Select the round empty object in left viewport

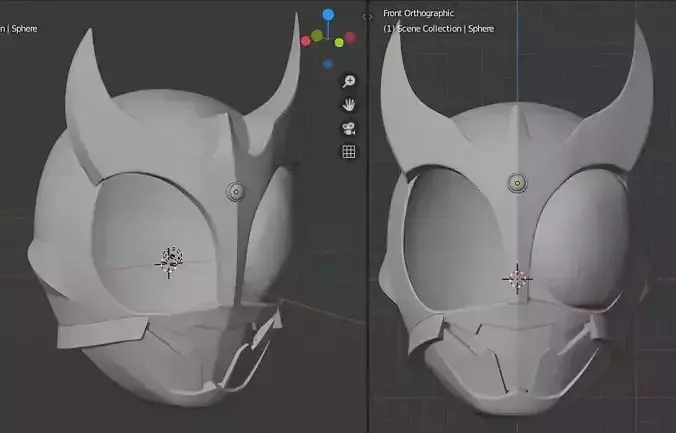[x=236, y=191]
